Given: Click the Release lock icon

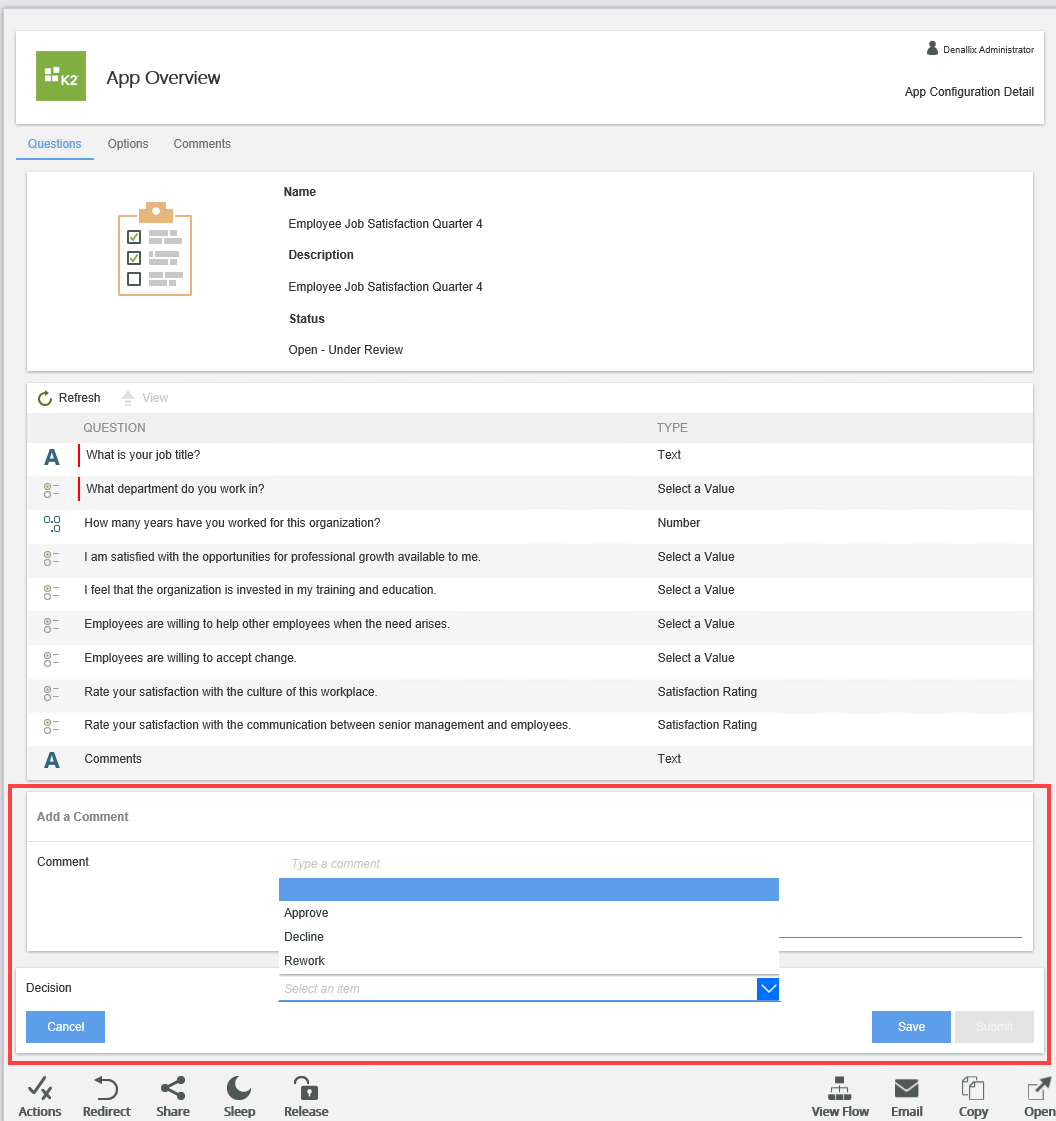Looking at the screenshot, I should click(306, 1088).
